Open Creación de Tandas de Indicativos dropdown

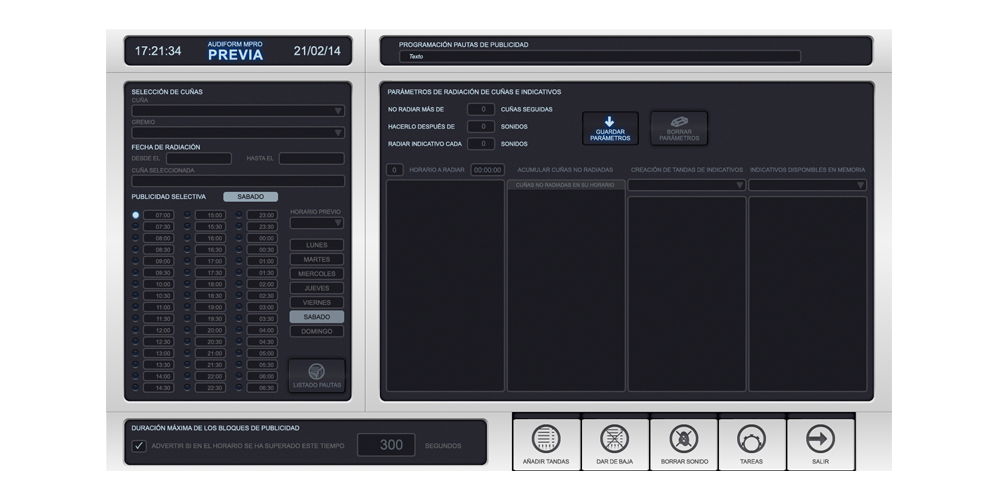[x=687, y=185]
